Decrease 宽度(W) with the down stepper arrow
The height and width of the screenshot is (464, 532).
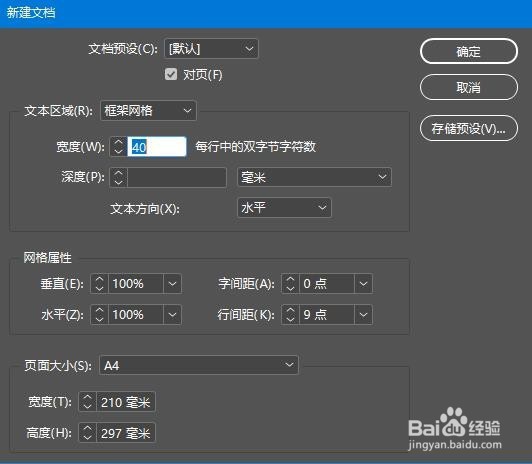(x=118, y=152)
